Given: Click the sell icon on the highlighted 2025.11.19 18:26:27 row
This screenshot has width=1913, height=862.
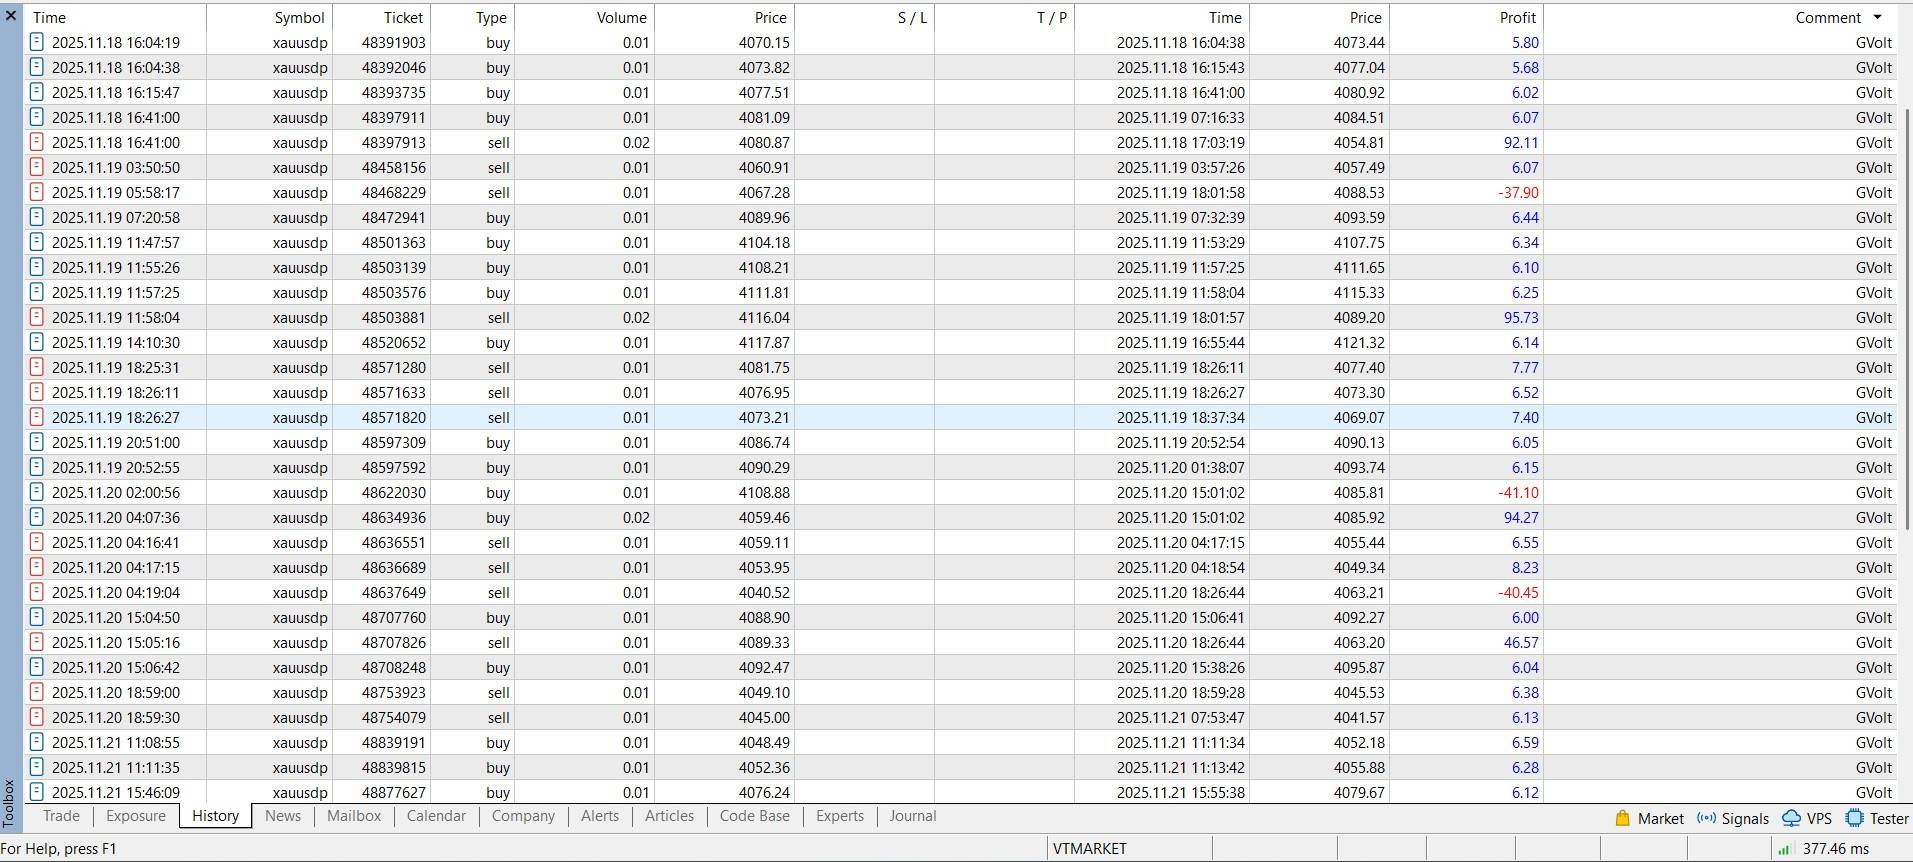Looking at the screenshot, I should [37, 417].
